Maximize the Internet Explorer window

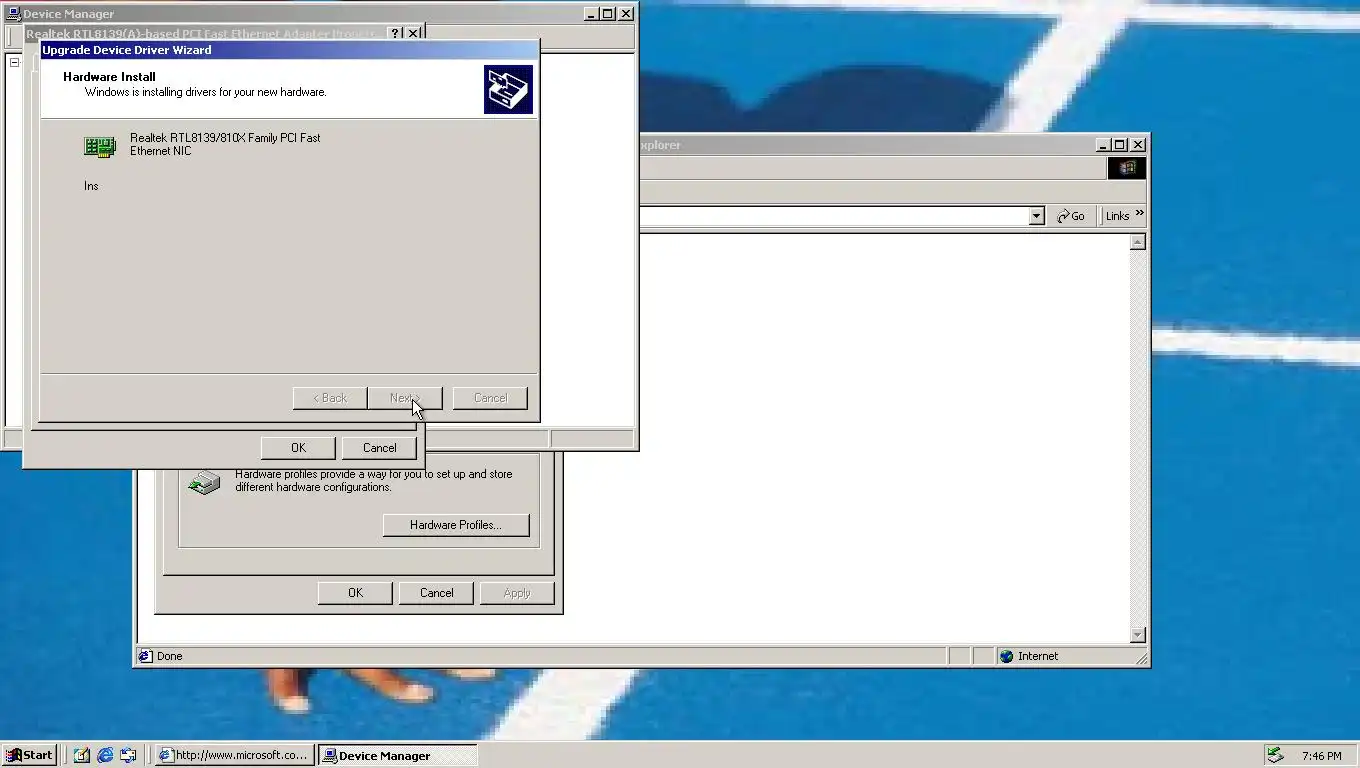[1120, 145]
